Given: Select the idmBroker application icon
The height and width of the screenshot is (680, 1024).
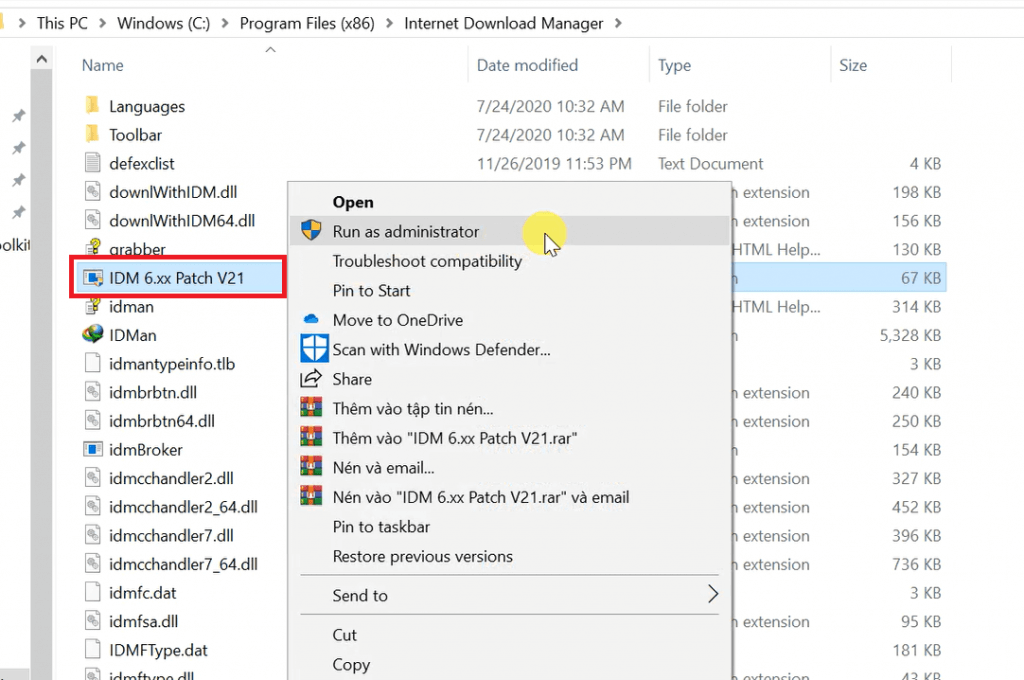Looking at the screenshot, I should 93,450.
